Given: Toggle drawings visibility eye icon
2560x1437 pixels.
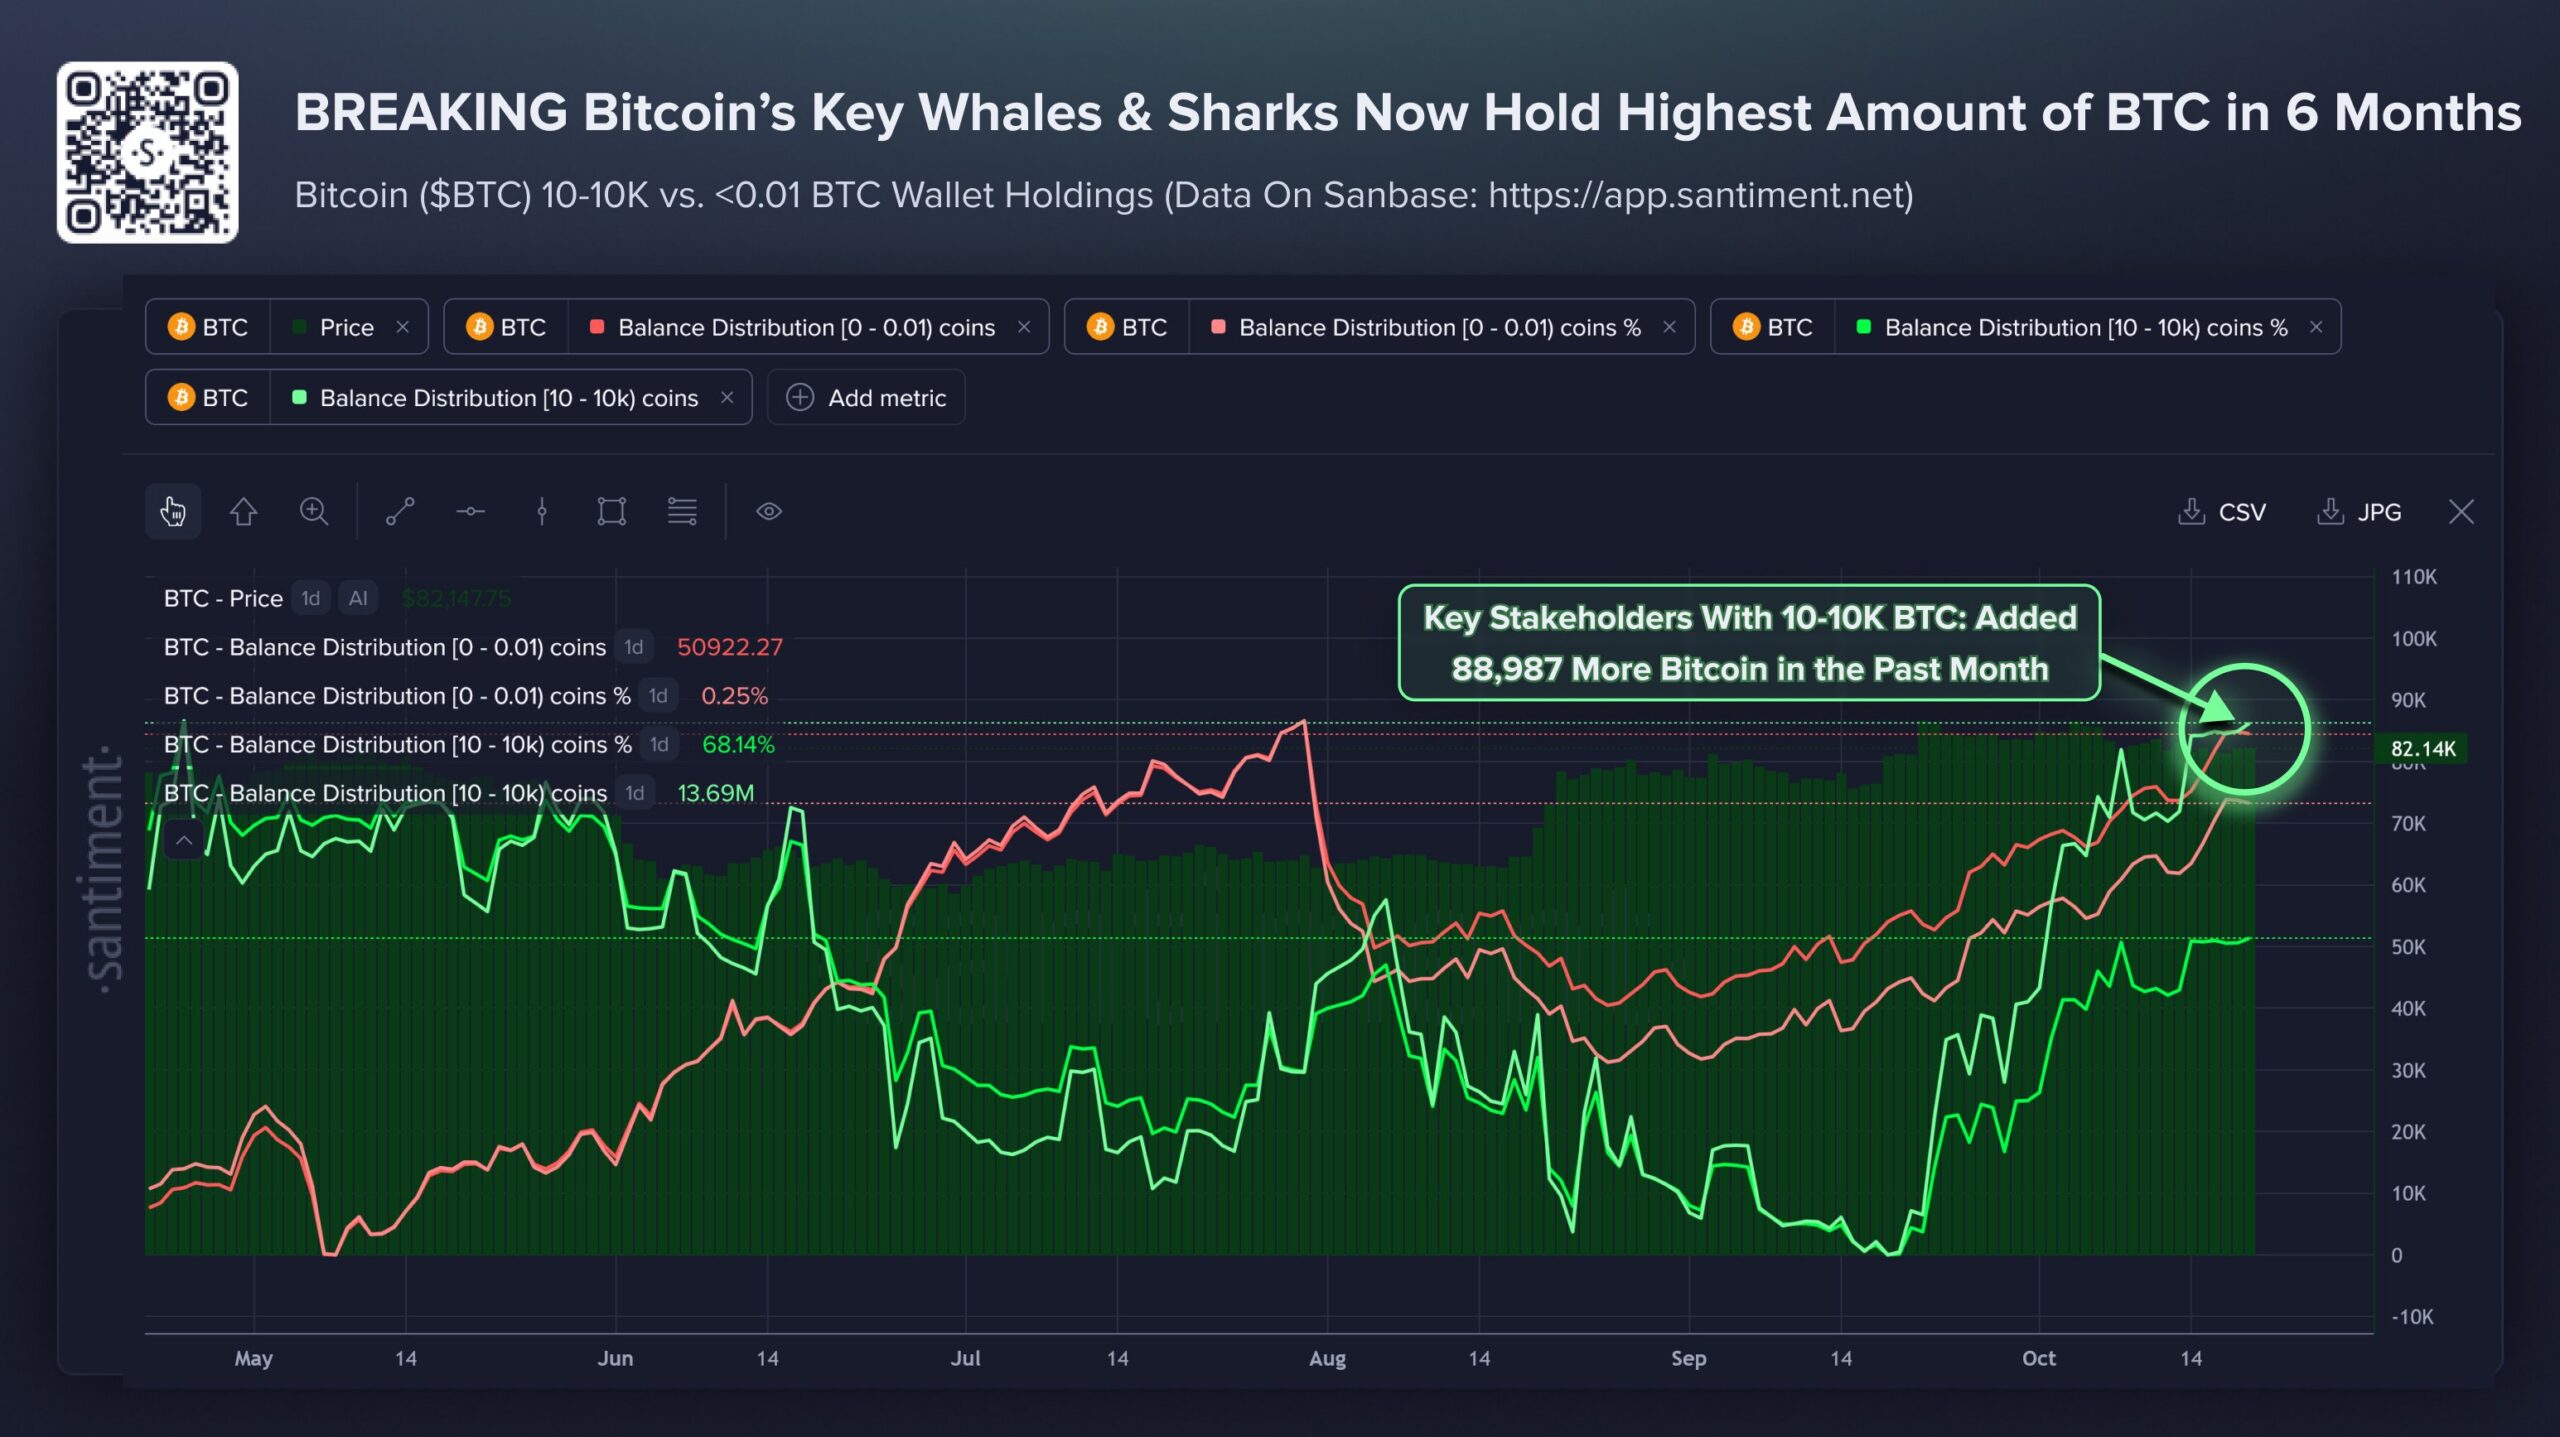Looking at the screenshot, I should [769, 511].
